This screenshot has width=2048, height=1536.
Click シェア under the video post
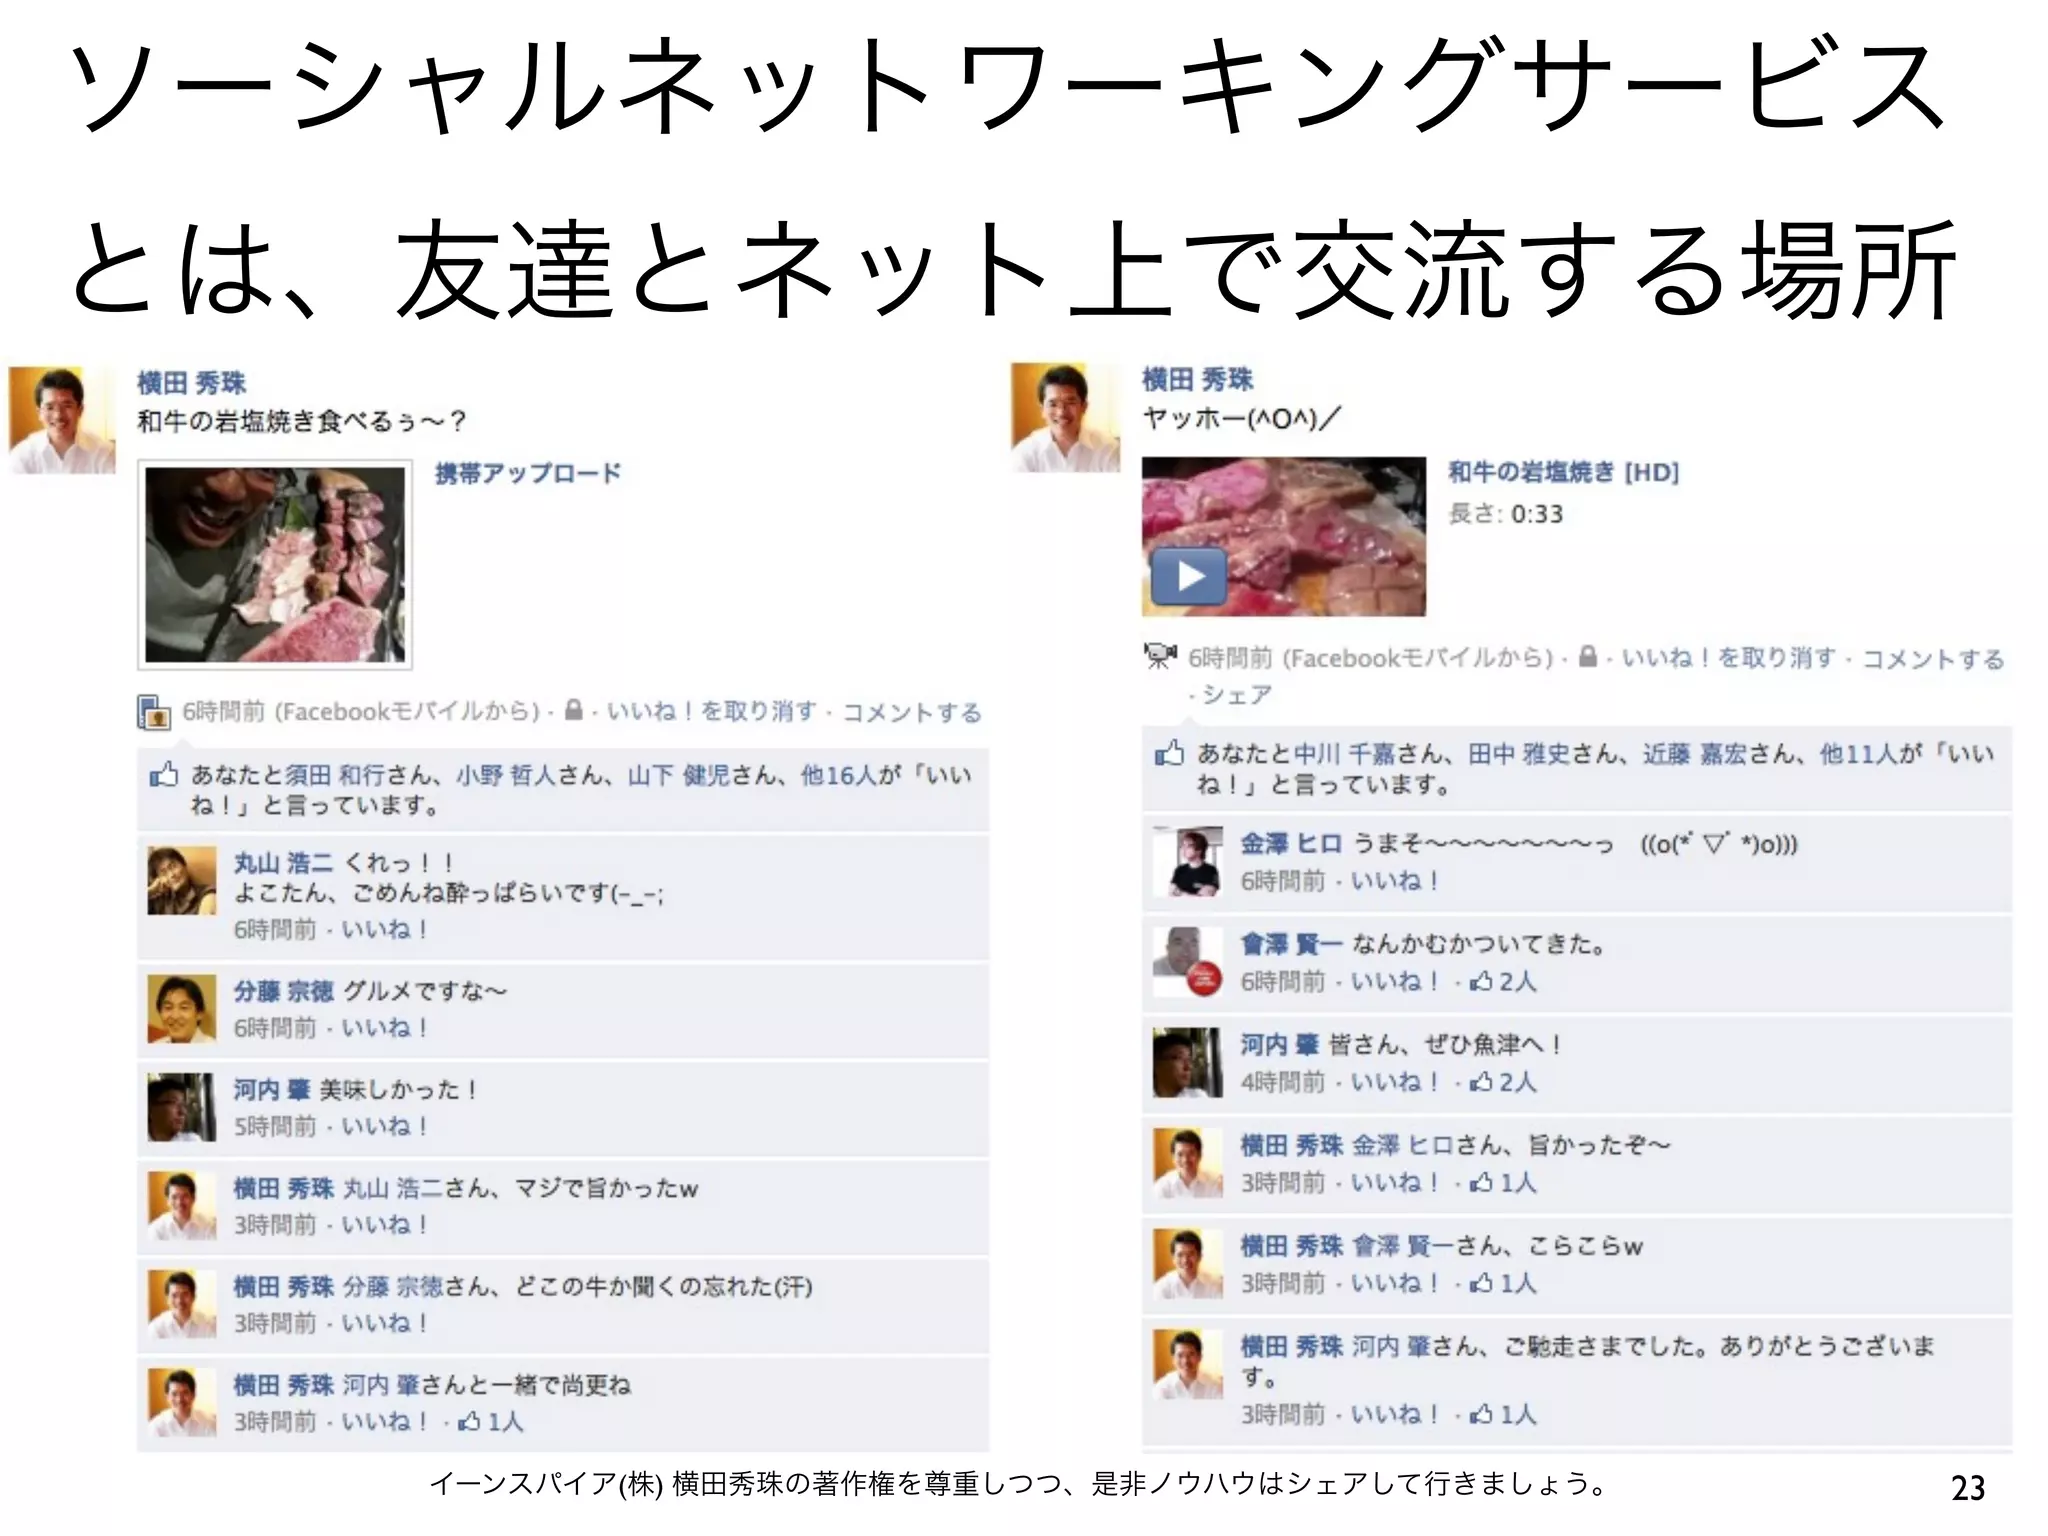[1237, 694]
